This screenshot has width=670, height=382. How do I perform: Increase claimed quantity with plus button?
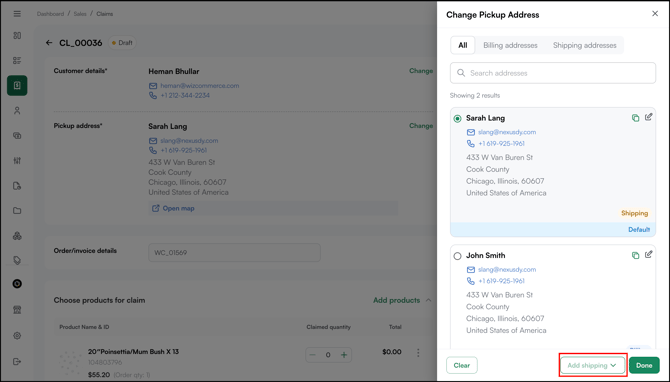344,355
